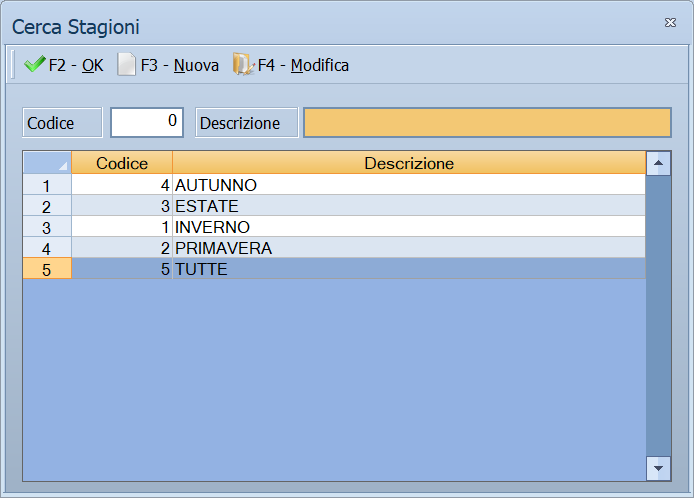
Task: Create new season via F3 - Nuova
Action: point(180,66)
